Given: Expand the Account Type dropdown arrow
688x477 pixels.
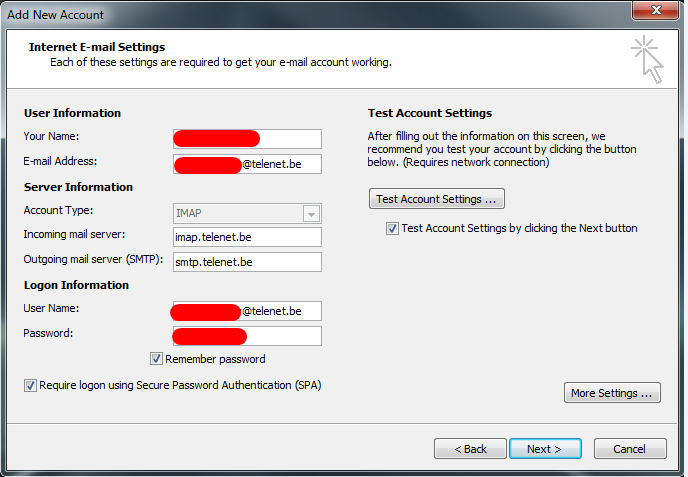Looking at the screenshot, I should point(311,214).
